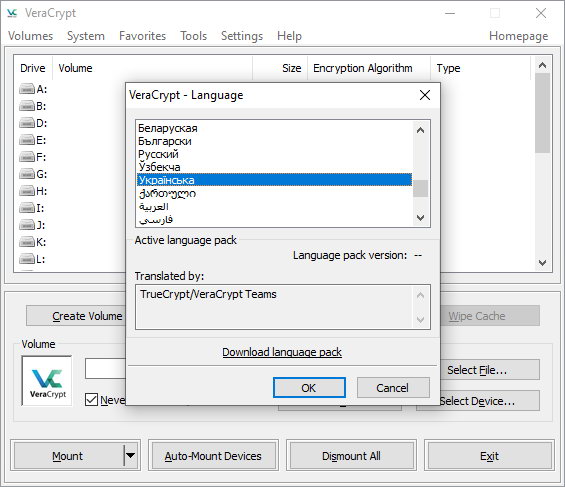
Task: Click the Select Device... button
Action: click(490, 401)
